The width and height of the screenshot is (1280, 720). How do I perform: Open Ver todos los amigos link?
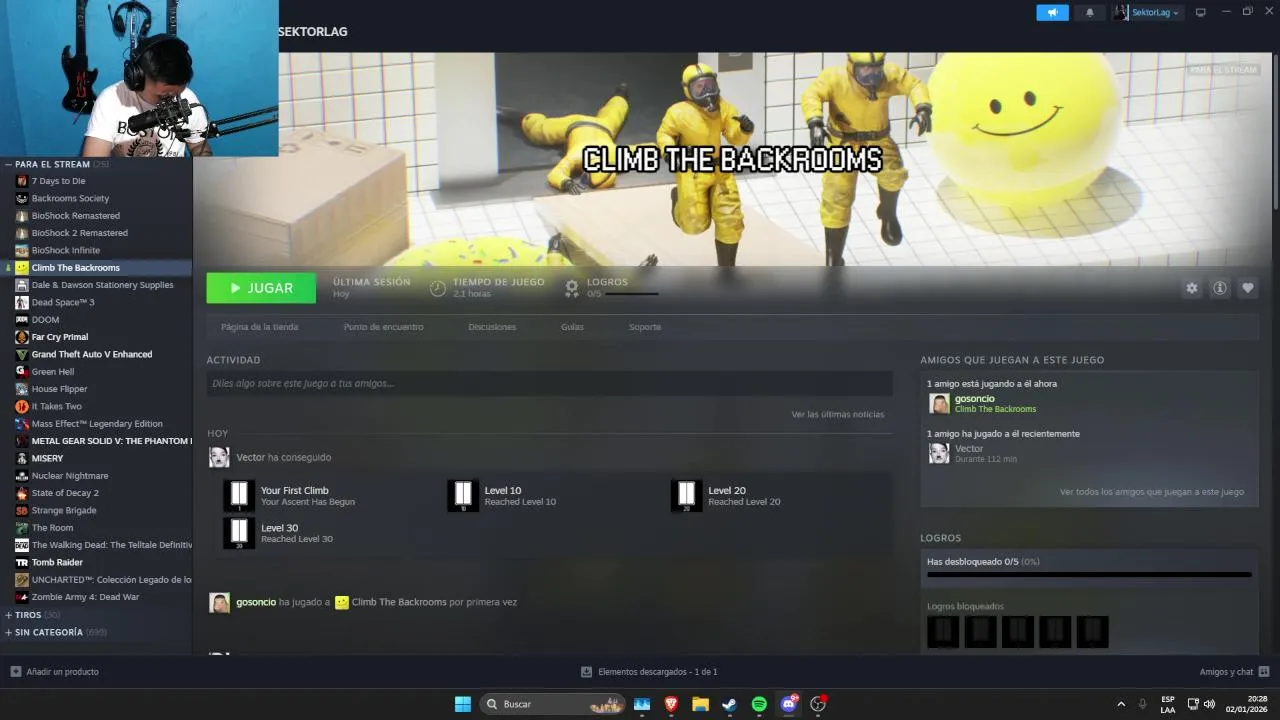(1152, 492)
